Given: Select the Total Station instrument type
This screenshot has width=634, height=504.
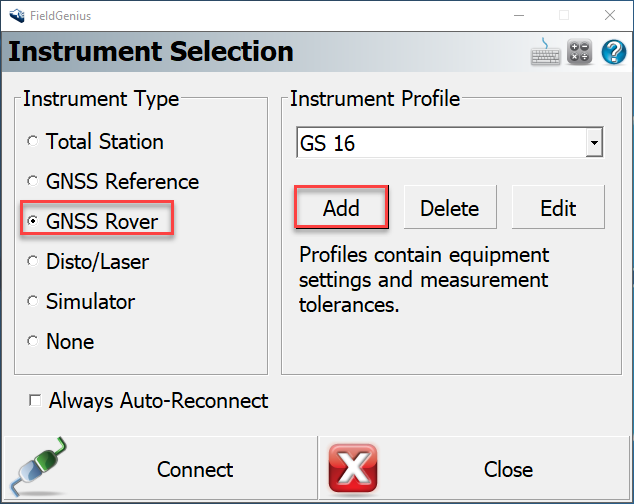Looking at the screenshot, I should click(33, 142).
